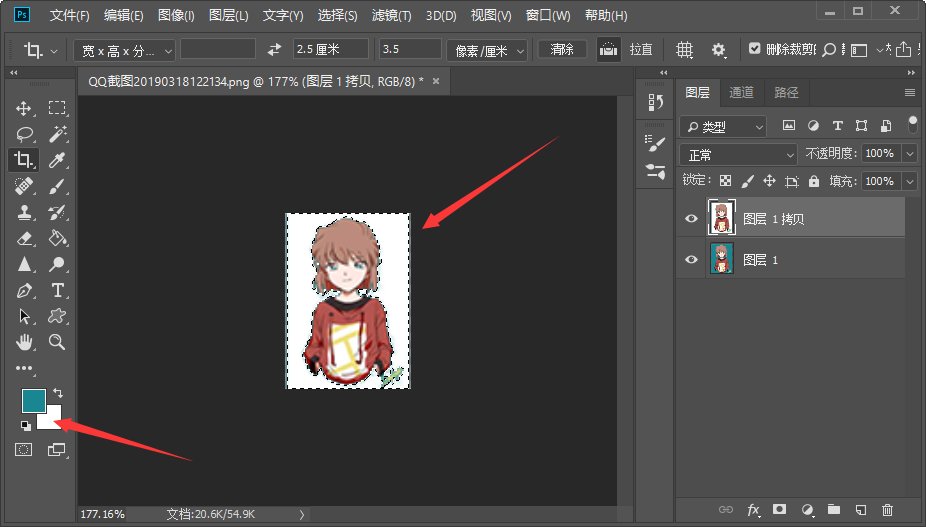Open the foreground teal color swatch
This screenshot has height=527, width=926.
(34, 400)
